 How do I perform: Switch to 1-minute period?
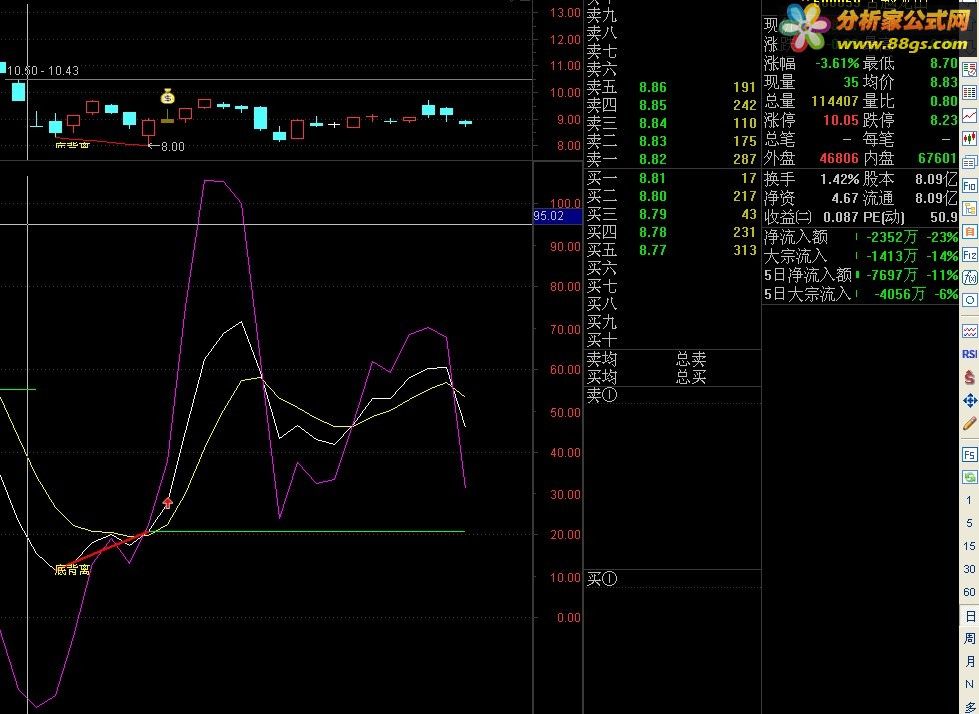coord(969,500)
